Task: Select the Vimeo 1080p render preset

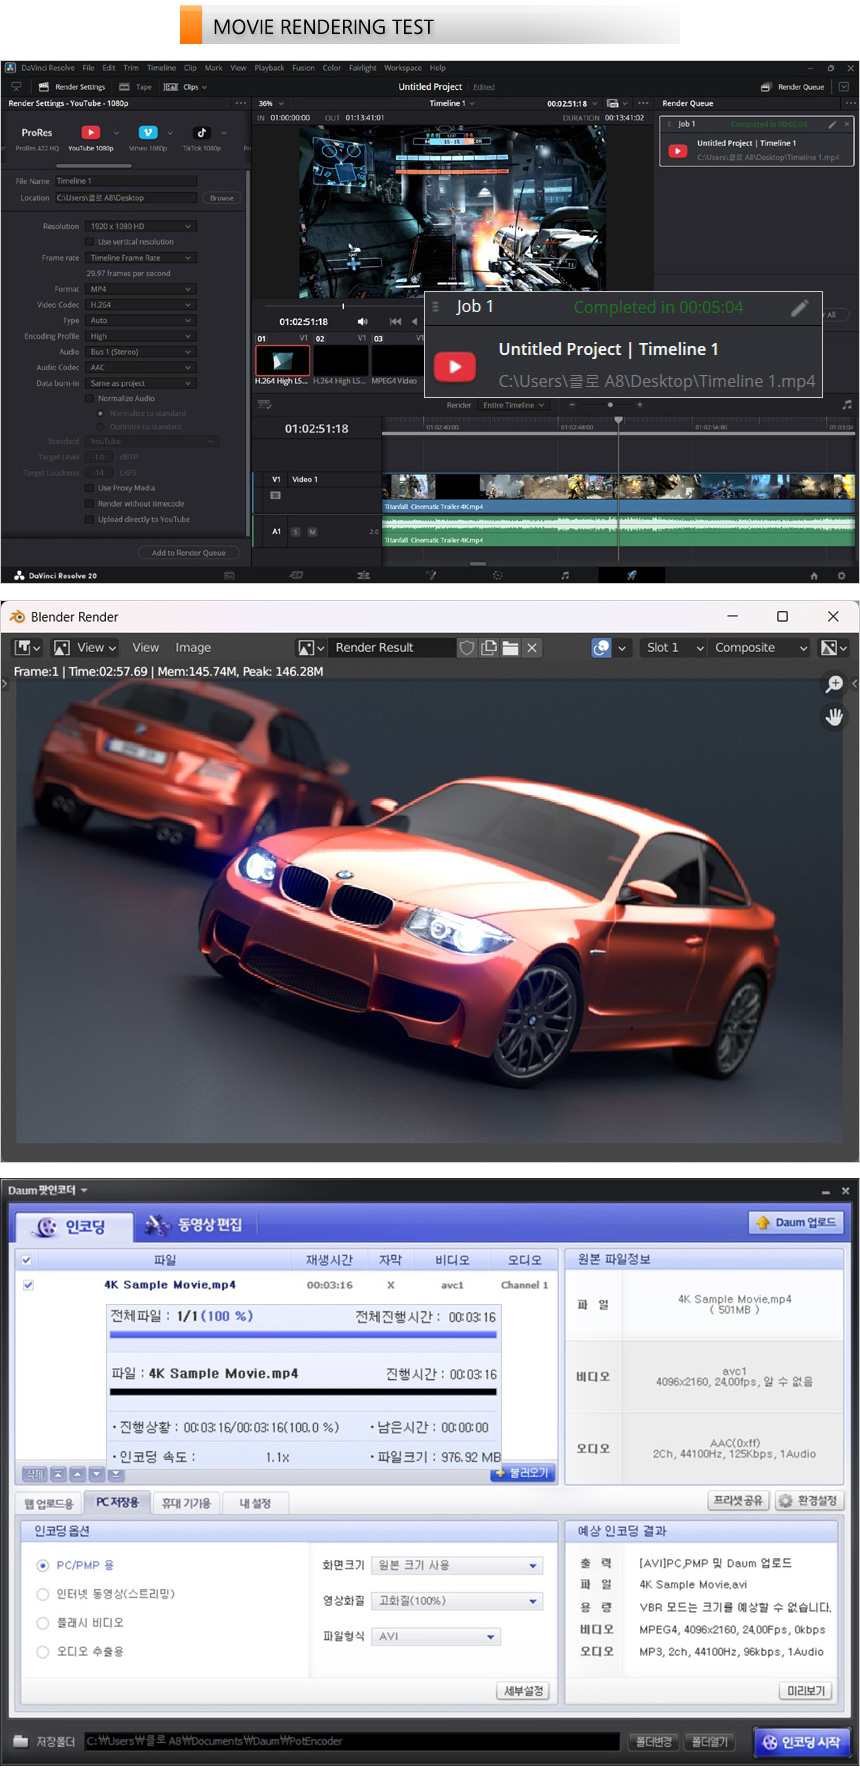Action: (147, 133)
